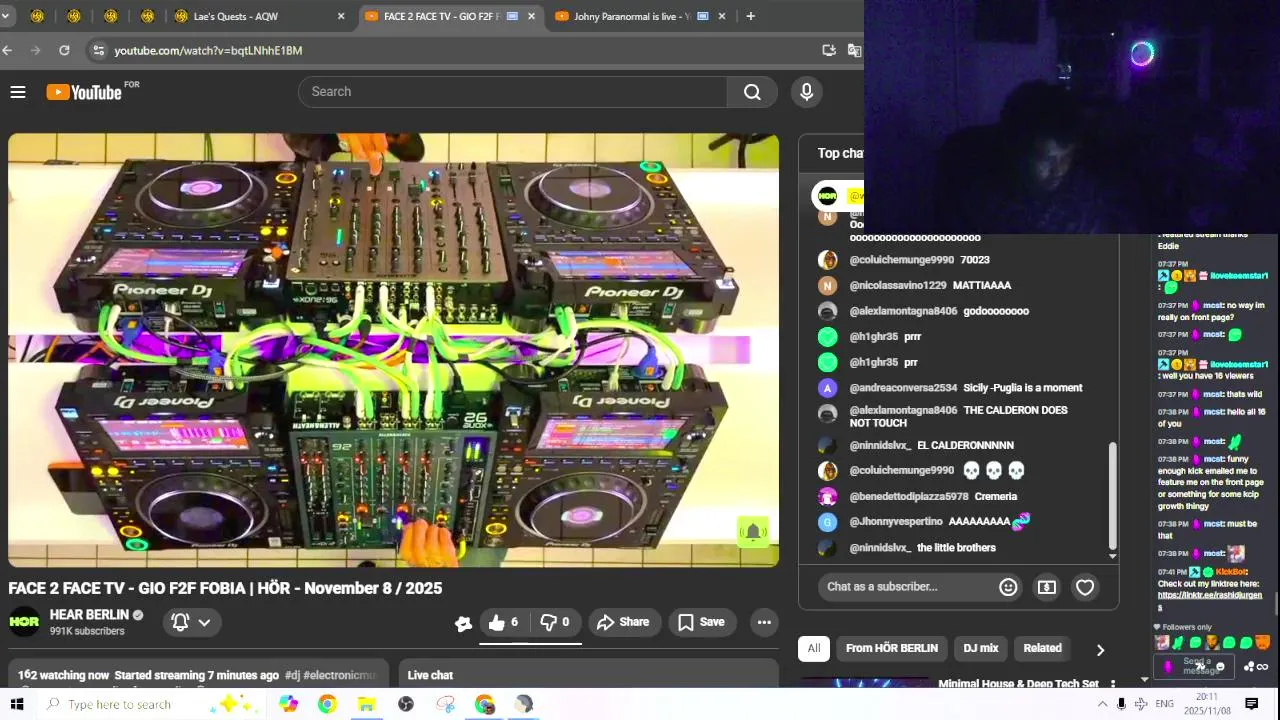This screenshot has width=1280, height=720.
Task: Open the YouTube hamburger guide menu
Action: point(18,92)
